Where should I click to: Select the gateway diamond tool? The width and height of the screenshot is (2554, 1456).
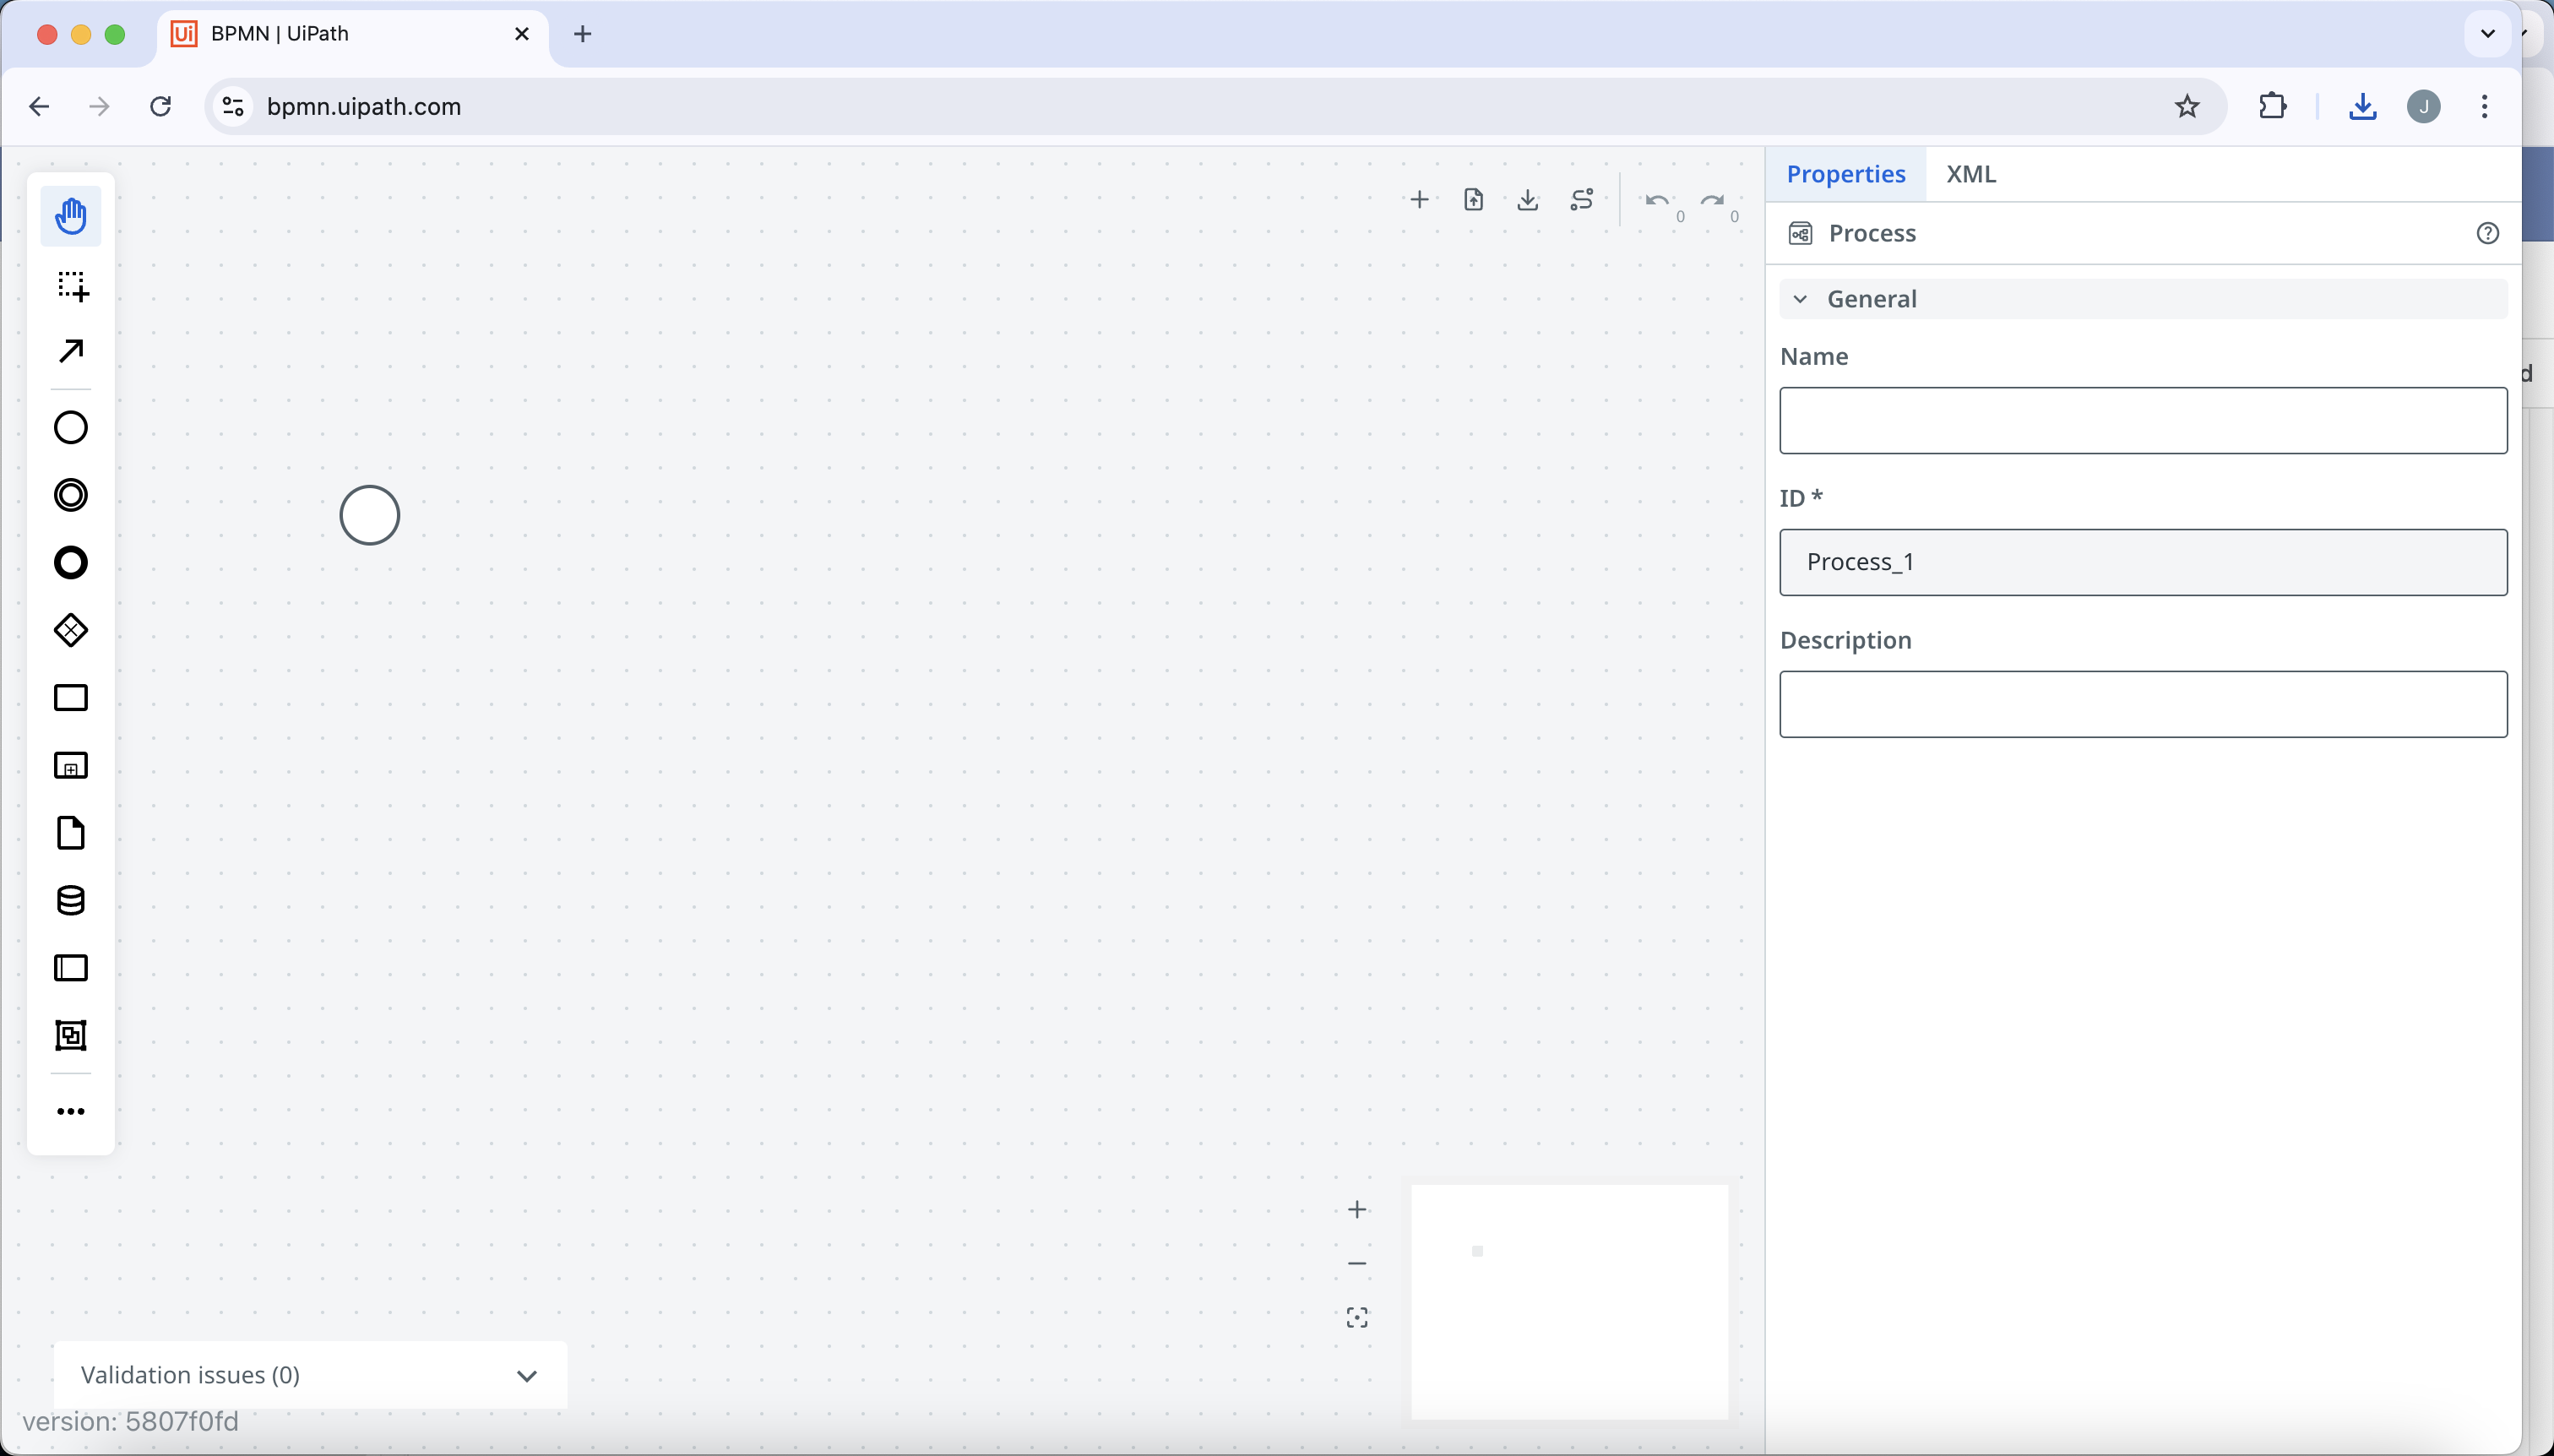(x=71, y=630)
